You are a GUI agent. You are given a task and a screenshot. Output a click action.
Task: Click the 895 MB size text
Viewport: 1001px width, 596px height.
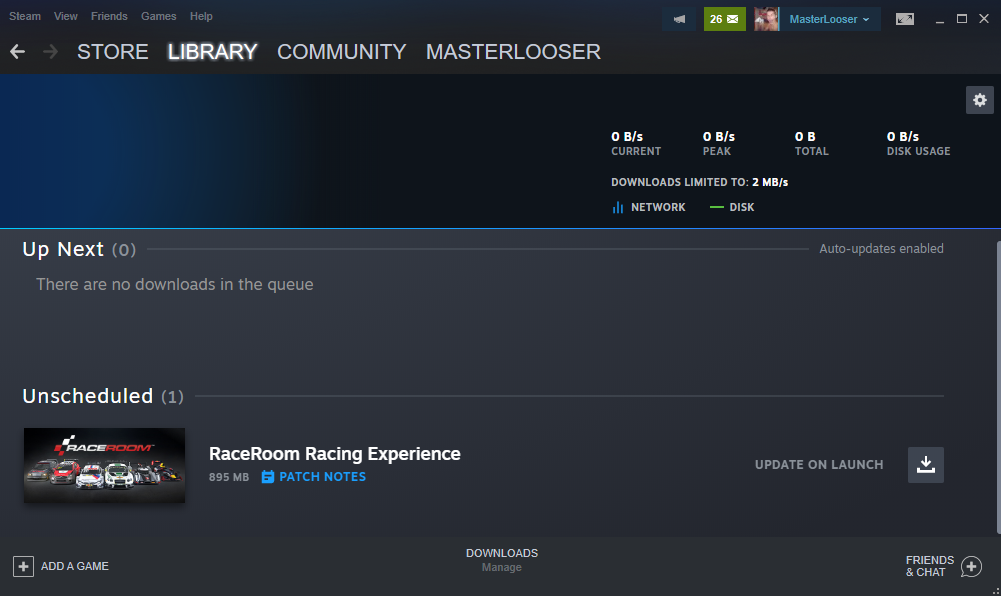coord(229,477)
